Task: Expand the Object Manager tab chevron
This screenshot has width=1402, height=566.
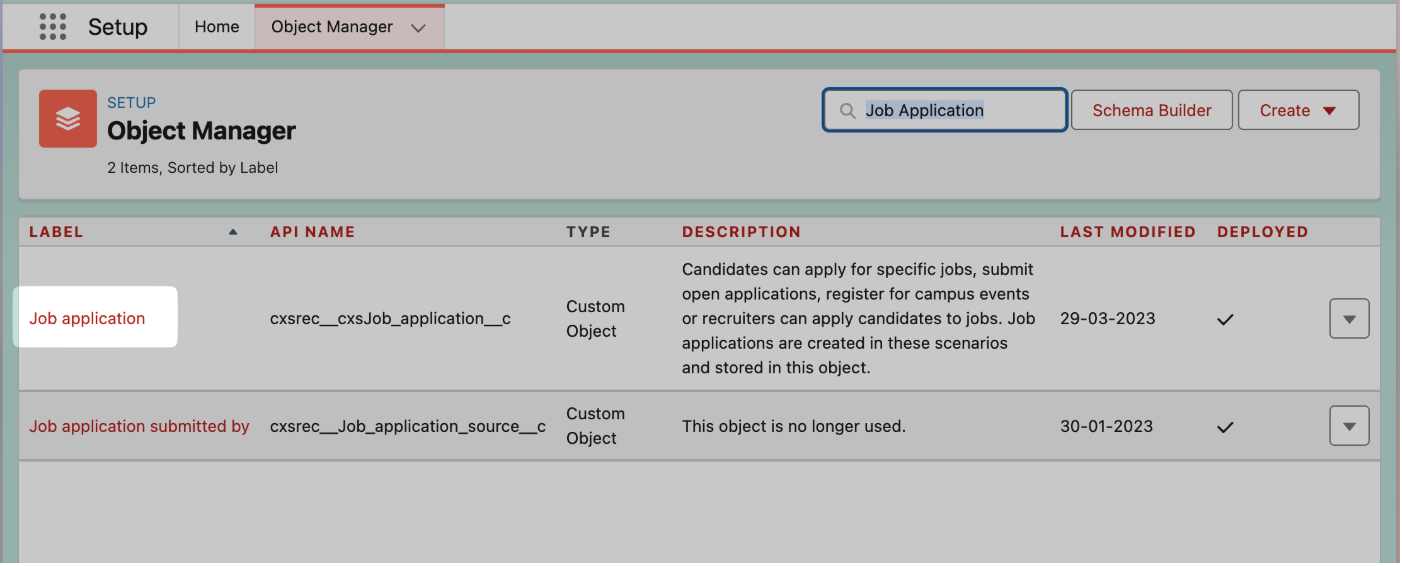Action: click(x=419, y=28)
